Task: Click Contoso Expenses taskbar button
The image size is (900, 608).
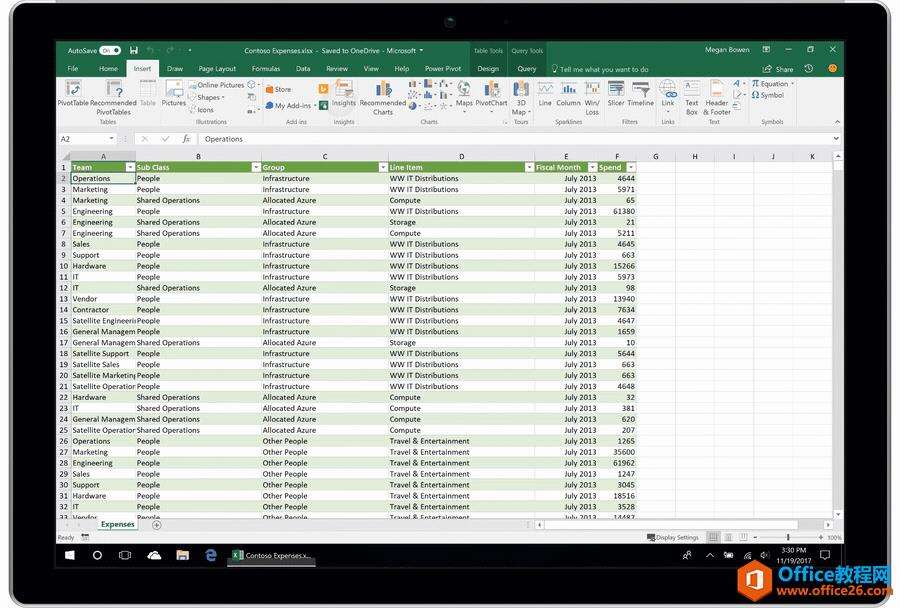Action: (x=271, y=555)
